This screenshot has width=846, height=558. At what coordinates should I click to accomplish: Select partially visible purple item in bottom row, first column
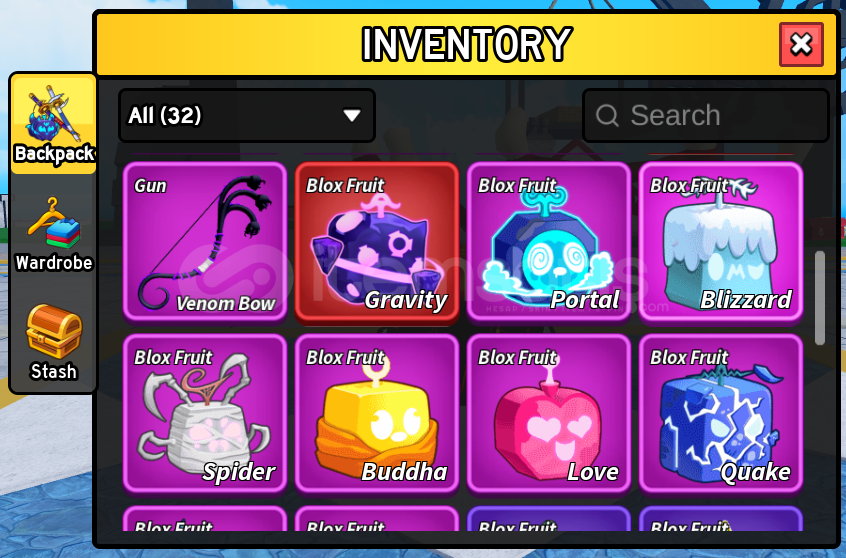(x=205, y=519)
